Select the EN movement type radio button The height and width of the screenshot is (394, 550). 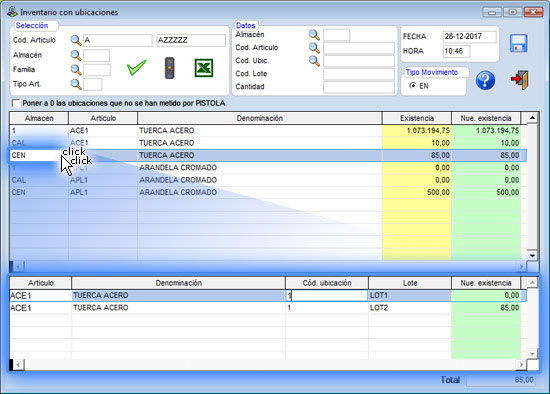pyautogui.click(x=413, y=86)
